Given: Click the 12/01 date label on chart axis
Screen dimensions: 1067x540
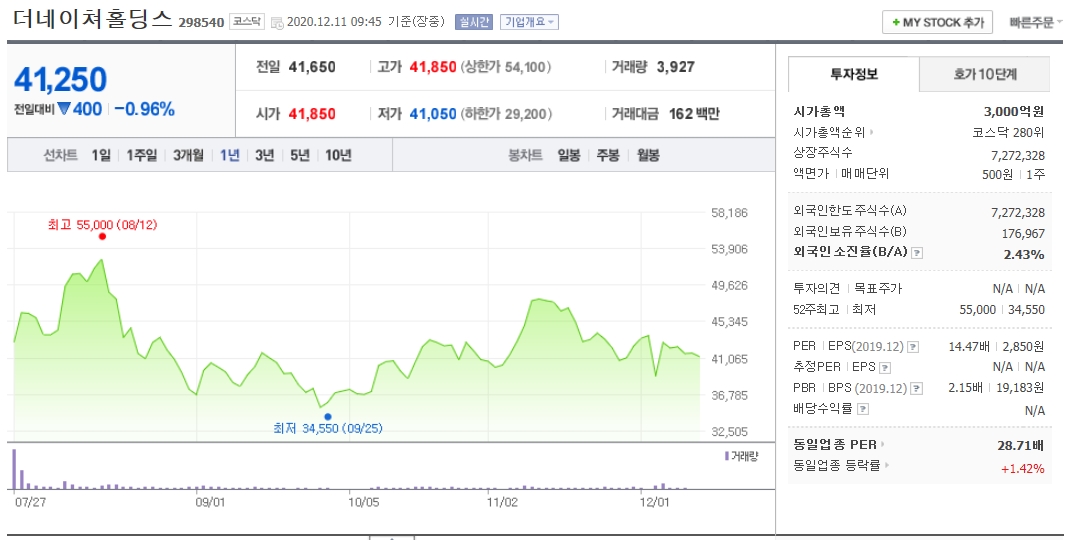Looking at the screenshot, I should coord(655,502).
